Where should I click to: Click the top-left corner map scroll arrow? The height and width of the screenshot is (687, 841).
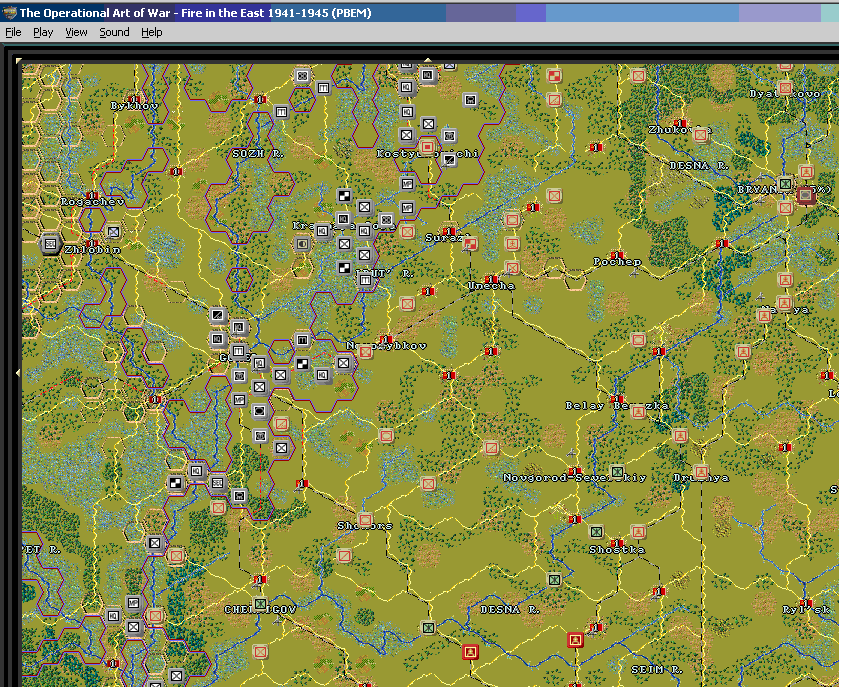[19, 61]
